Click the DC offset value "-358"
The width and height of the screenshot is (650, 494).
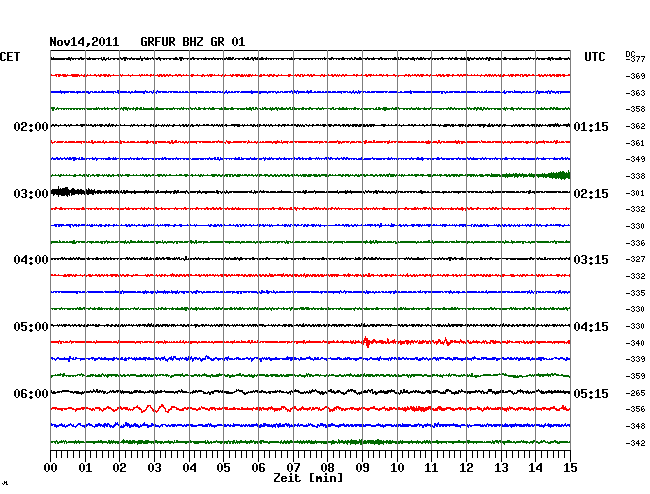635,109
